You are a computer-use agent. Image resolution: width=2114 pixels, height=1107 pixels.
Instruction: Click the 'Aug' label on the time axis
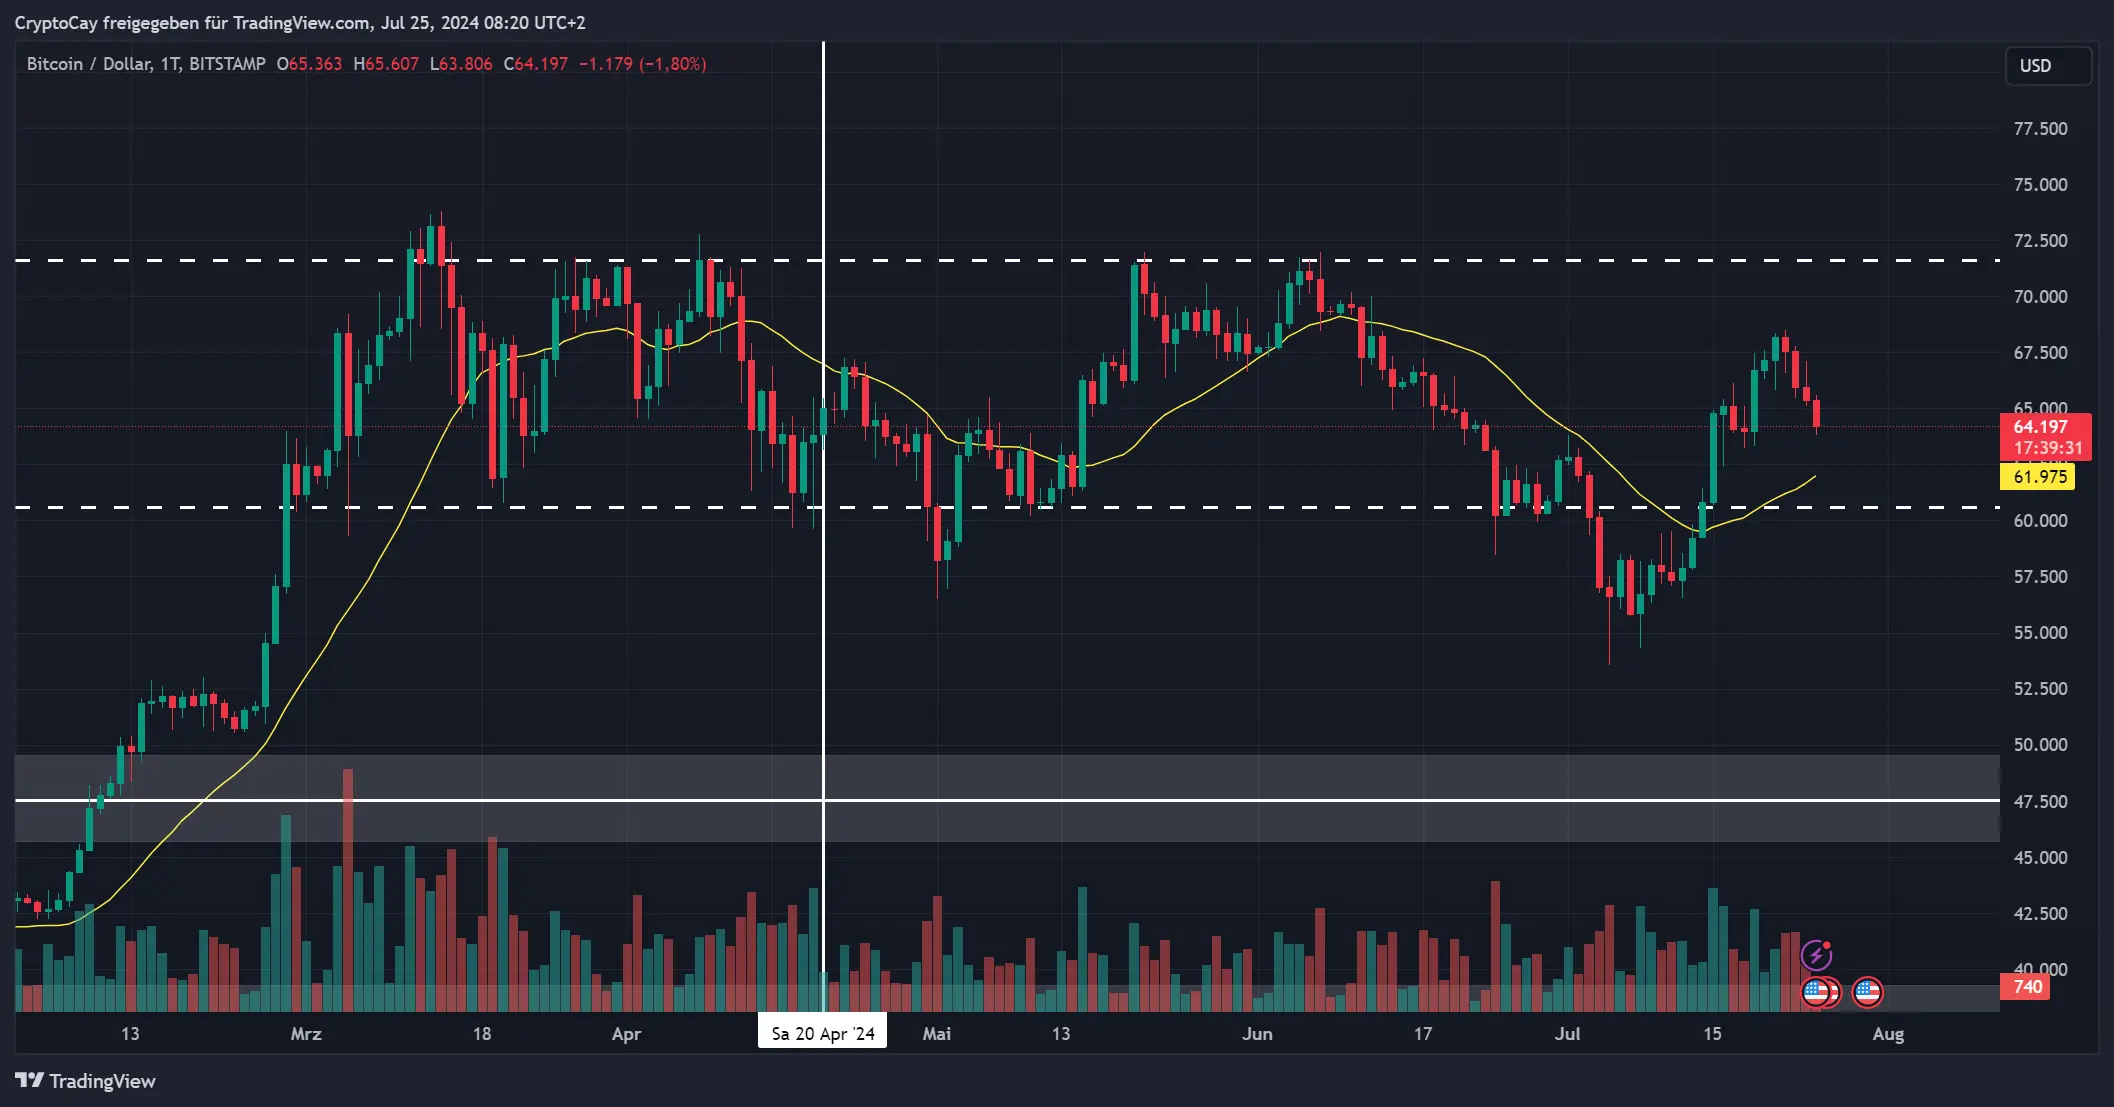1888,1034
